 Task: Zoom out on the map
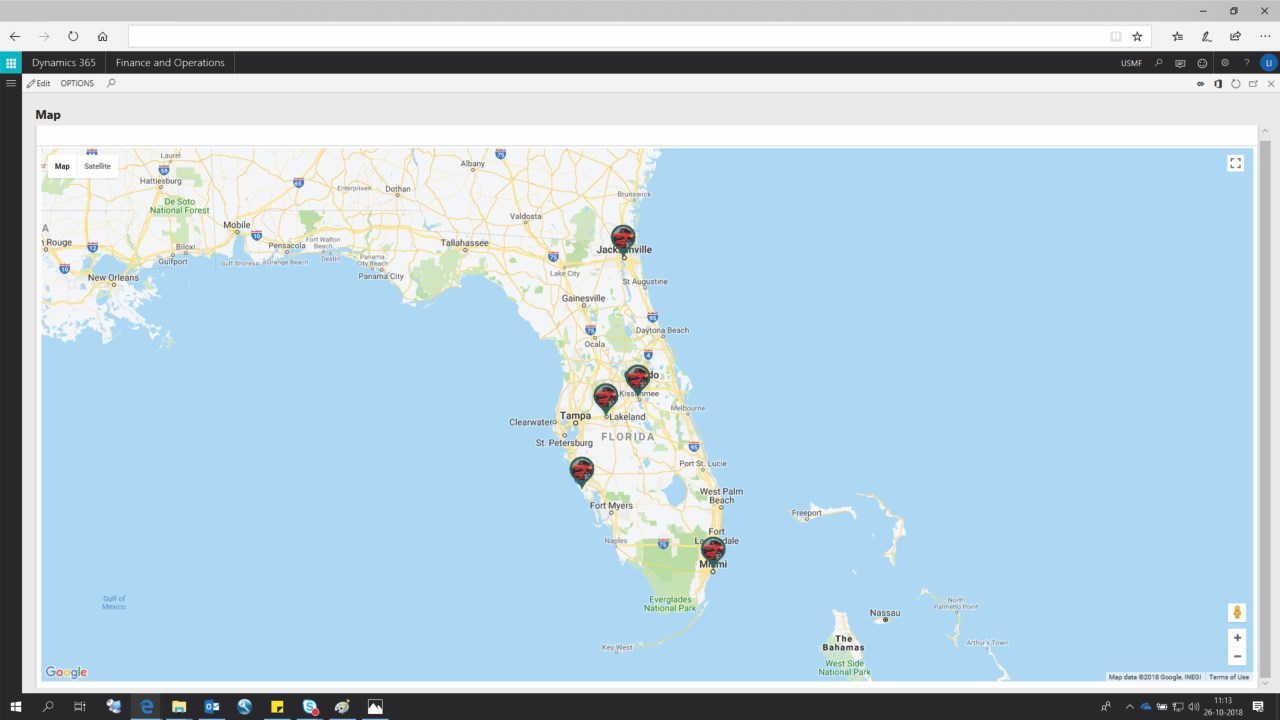click(x=1237, y=657)
